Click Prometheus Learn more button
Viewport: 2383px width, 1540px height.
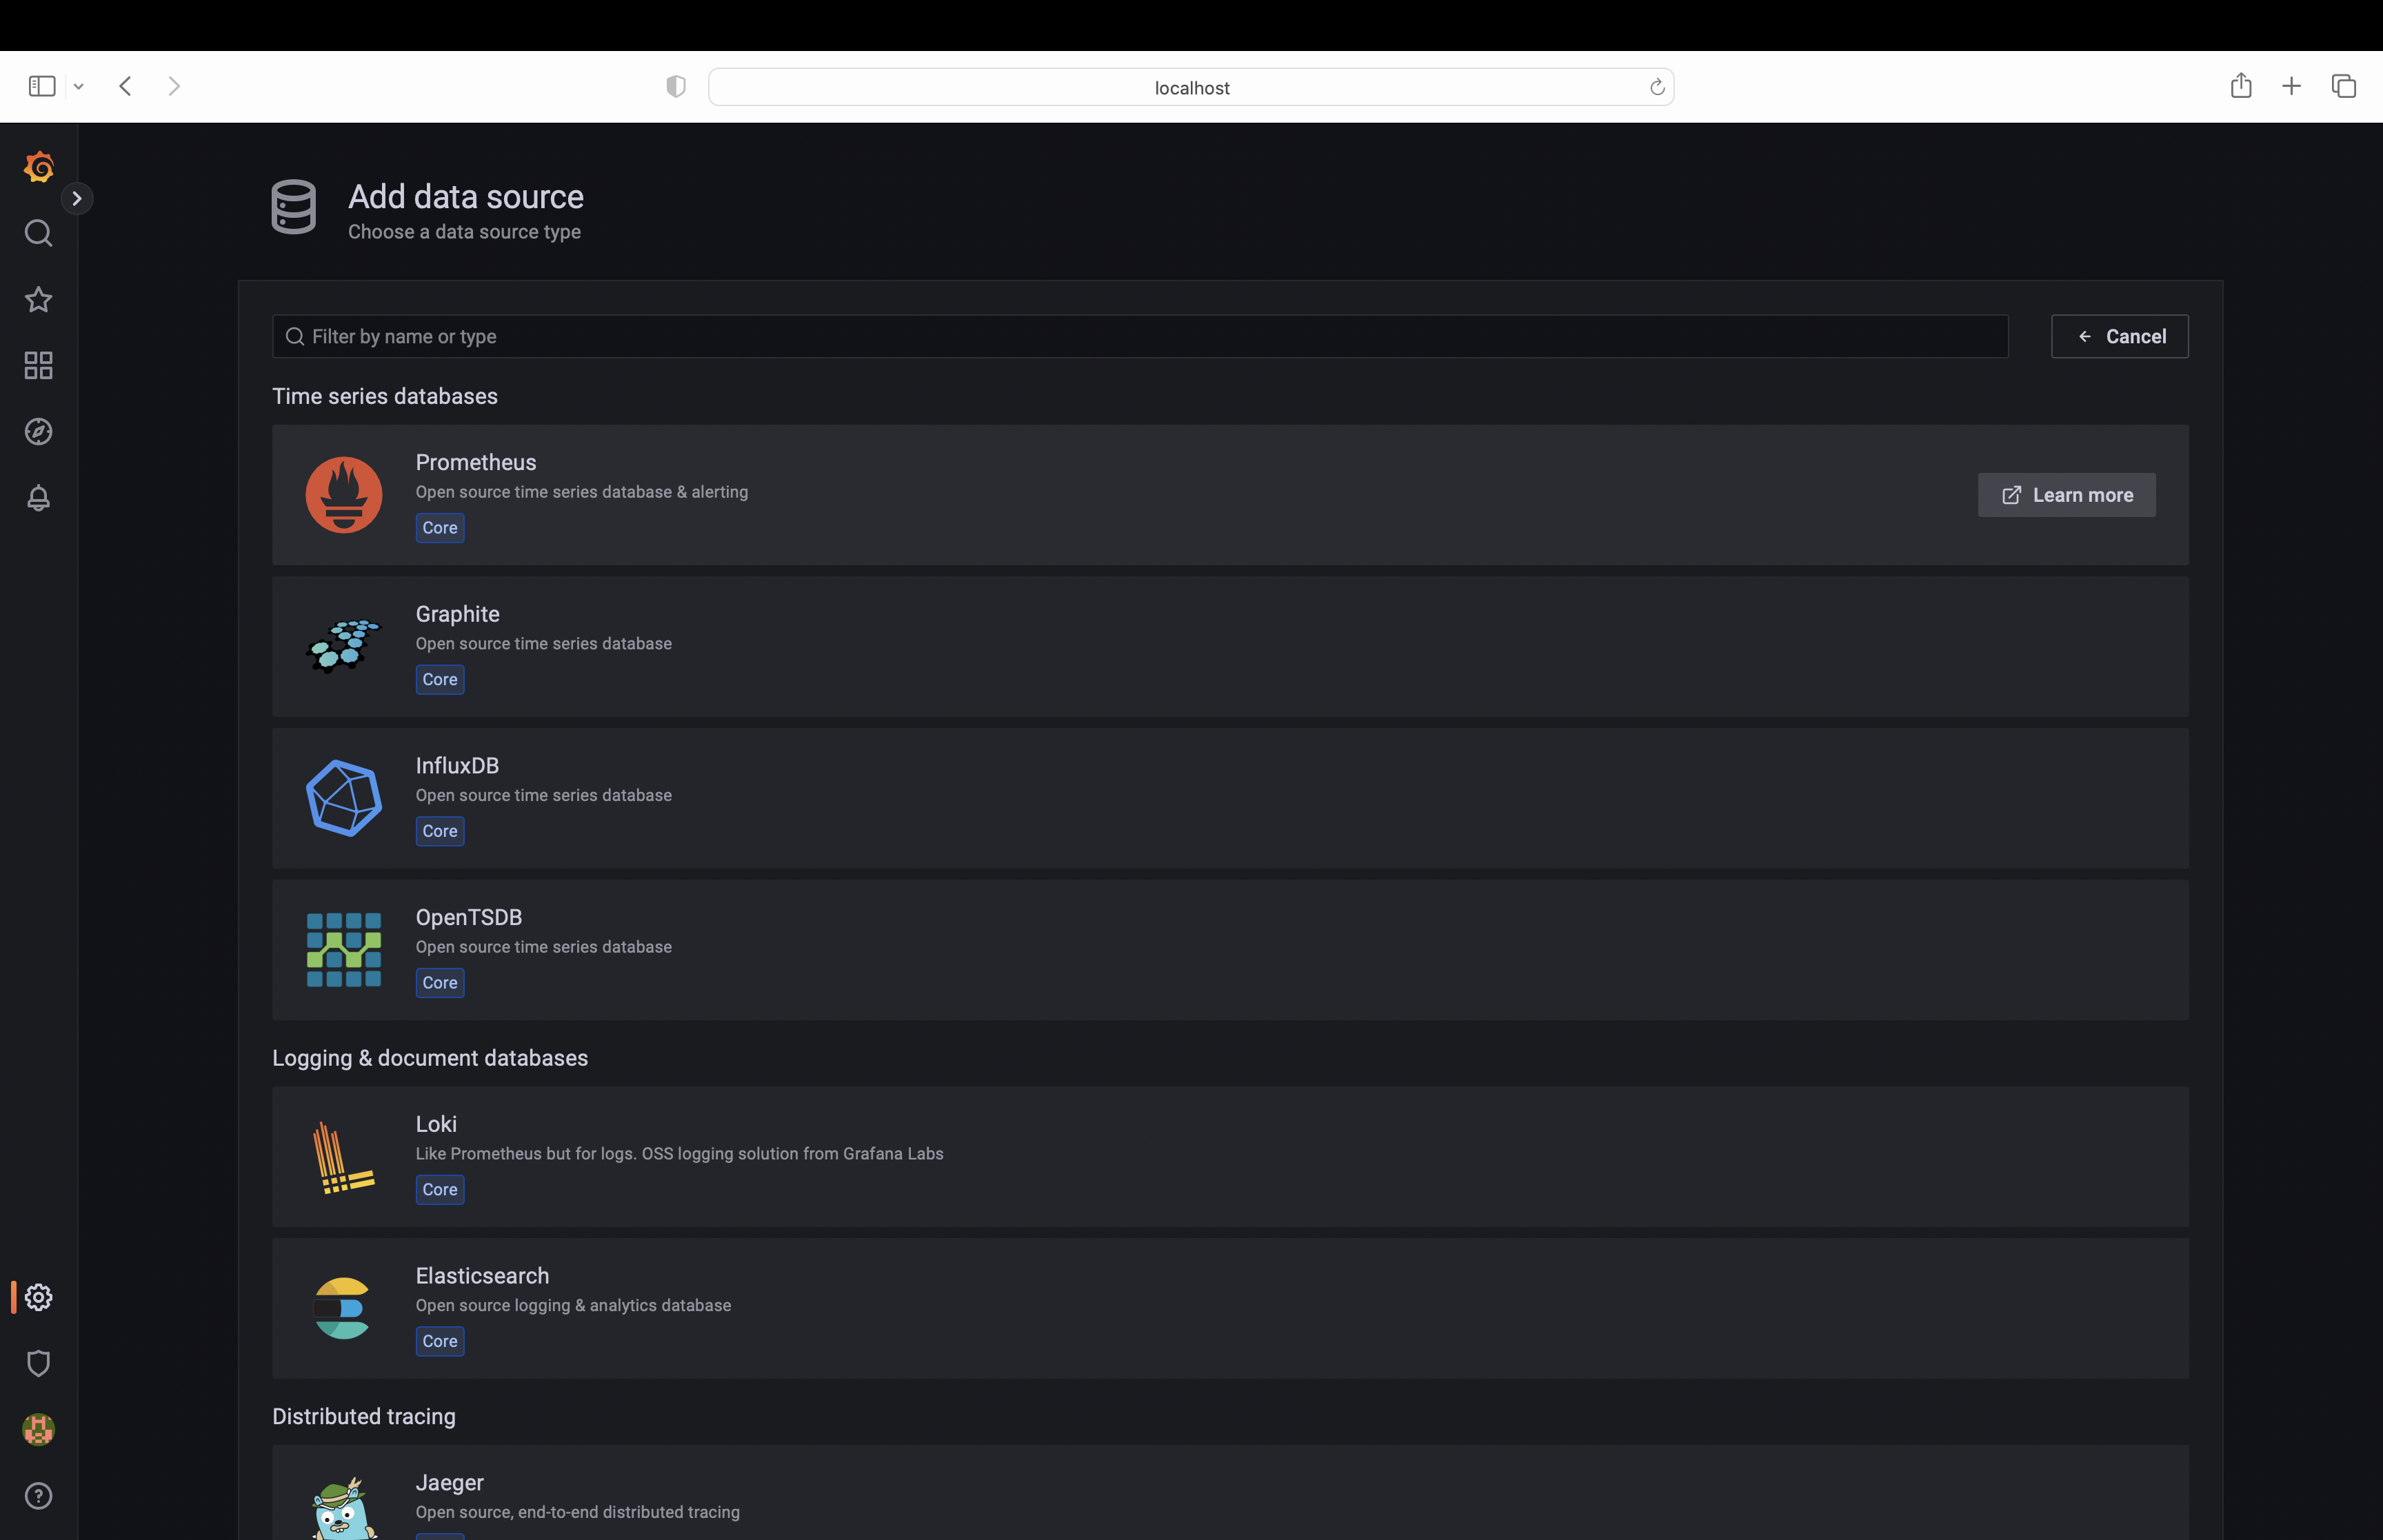2066,495
